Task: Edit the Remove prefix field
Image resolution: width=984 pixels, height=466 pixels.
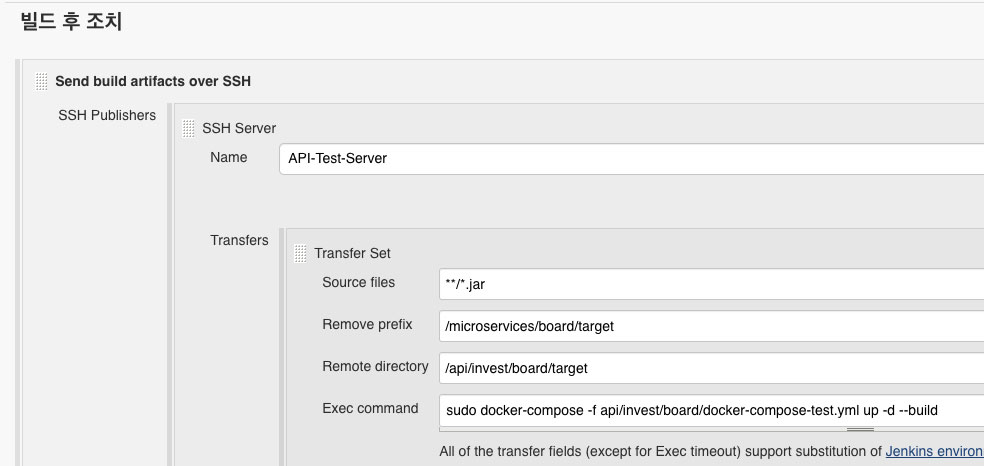Action: (712, 326)
